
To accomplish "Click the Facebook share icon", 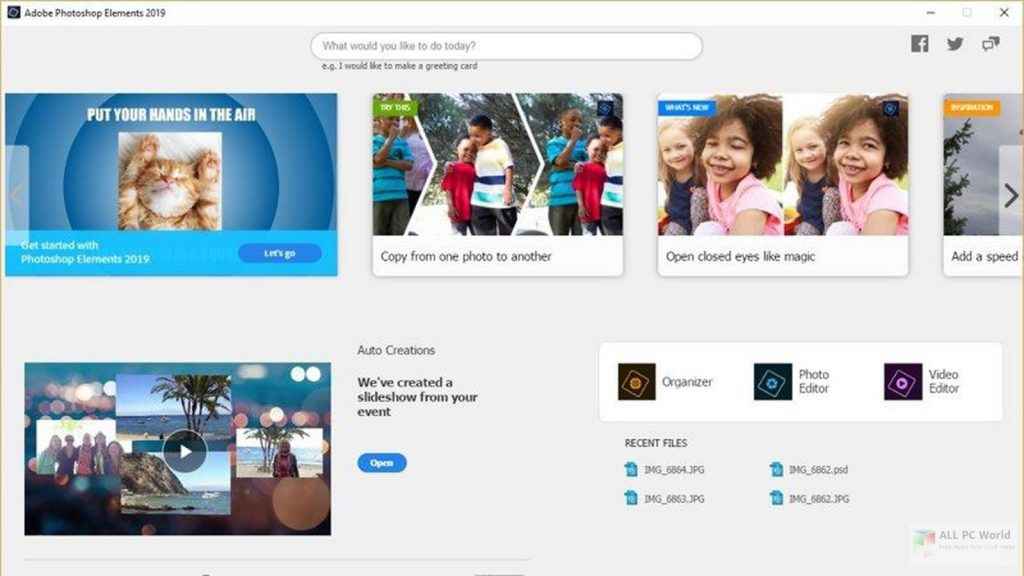I will 919,44.
